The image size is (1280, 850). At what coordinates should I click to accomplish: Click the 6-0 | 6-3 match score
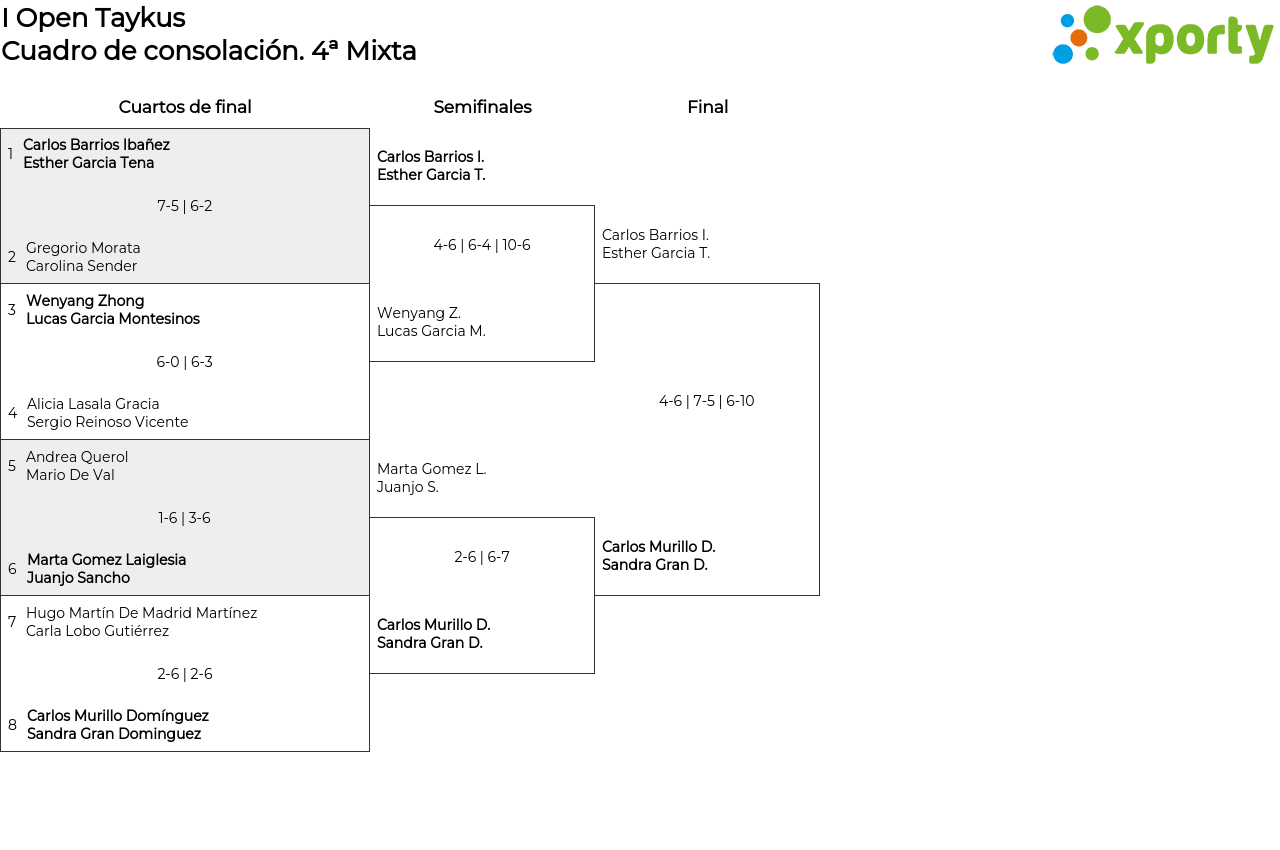coord(185,362)
